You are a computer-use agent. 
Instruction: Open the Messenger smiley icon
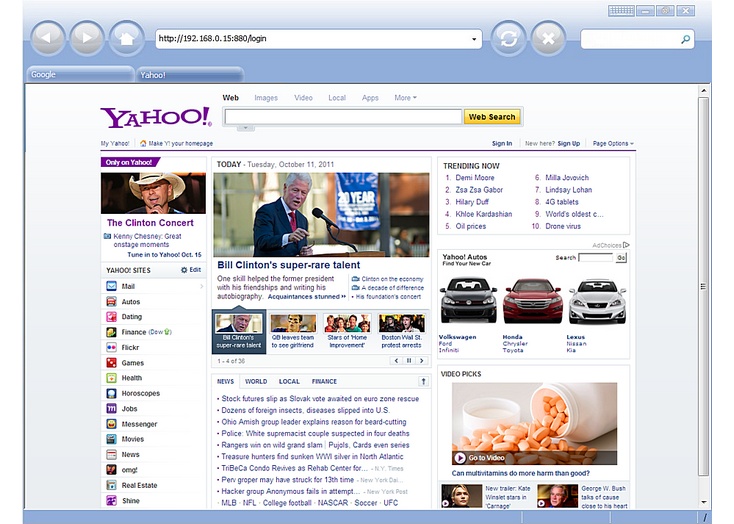[x=111, y=424]
